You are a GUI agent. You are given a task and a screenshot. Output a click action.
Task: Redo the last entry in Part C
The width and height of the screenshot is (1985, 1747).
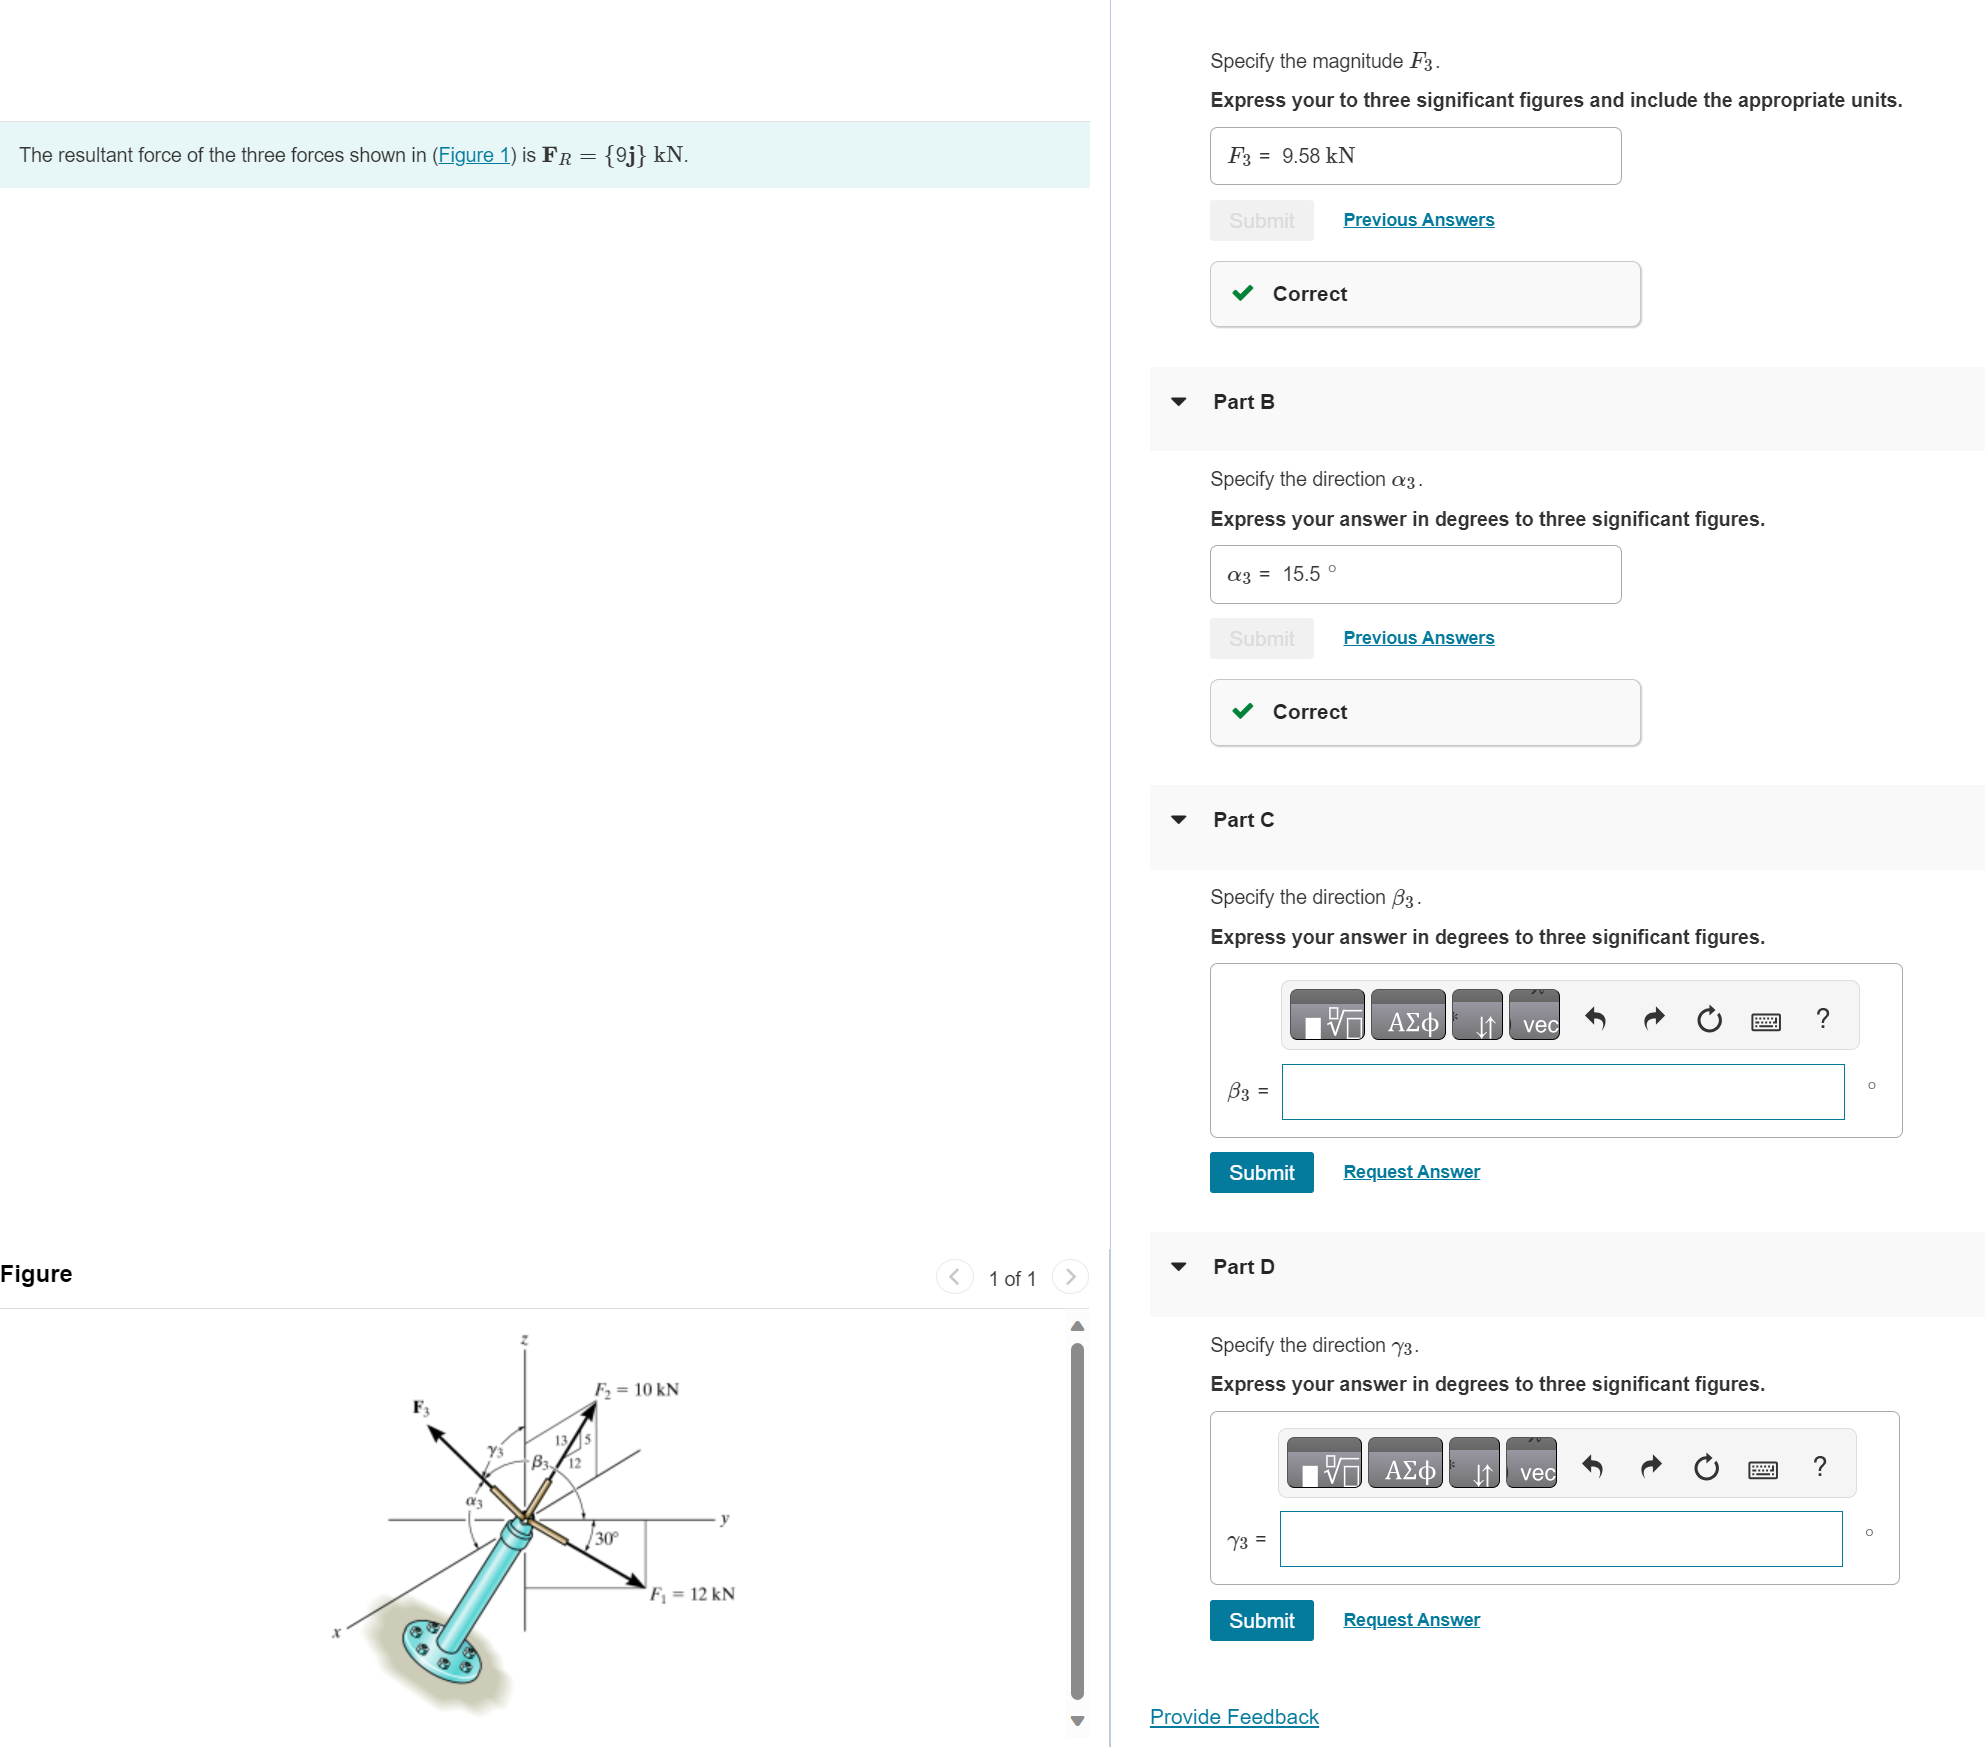pos(1653,1017)
